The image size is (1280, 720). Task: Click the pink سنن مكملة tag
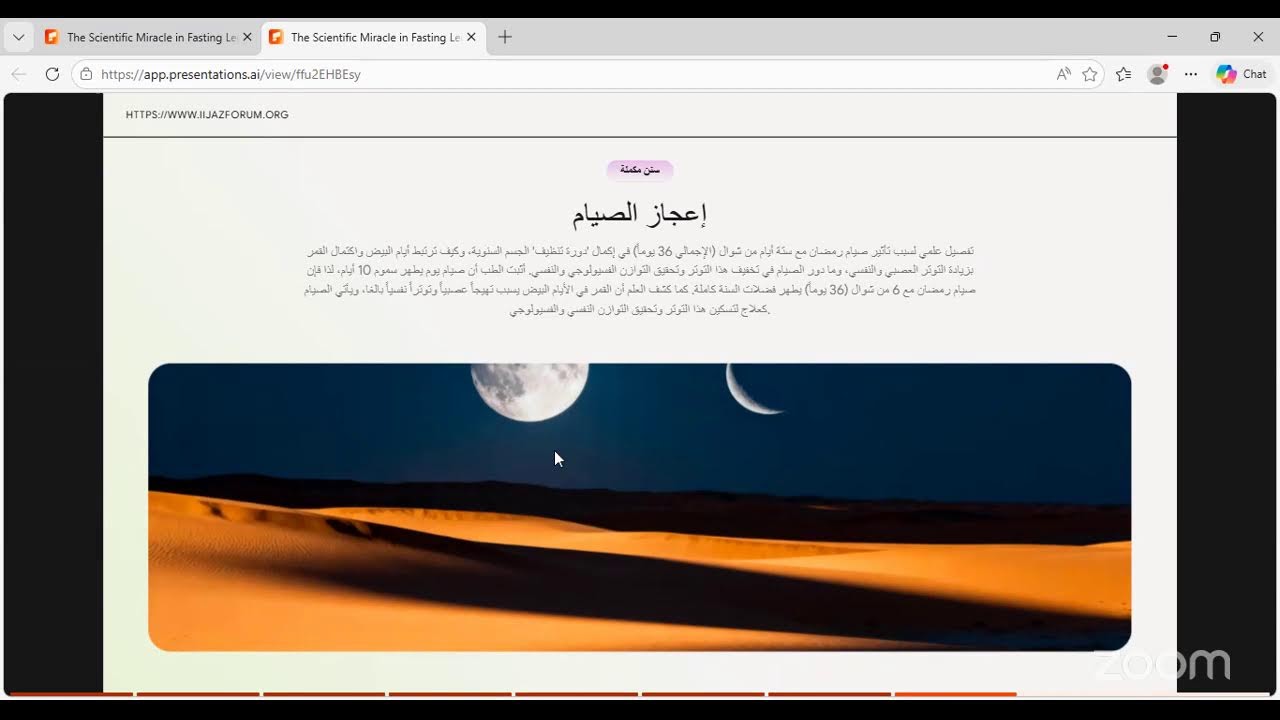tap(640, 170)
